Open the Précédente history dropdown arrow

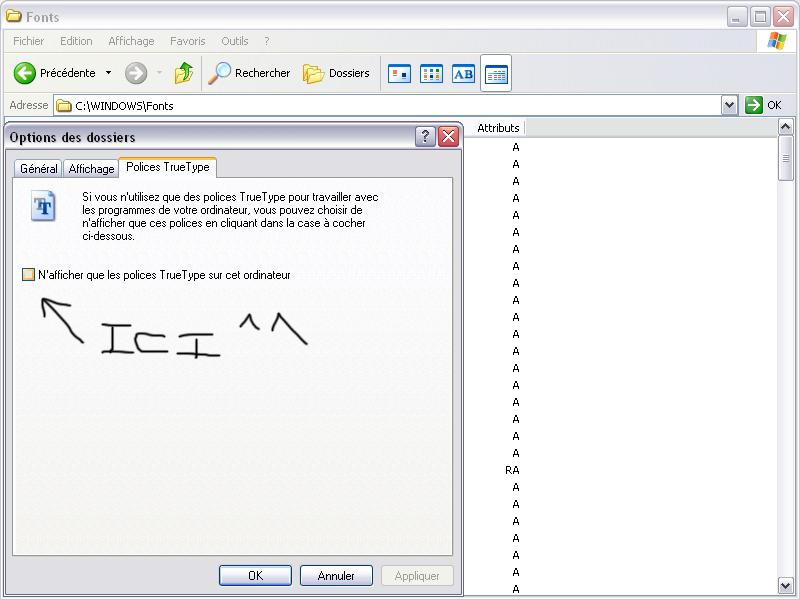point(108,73)
